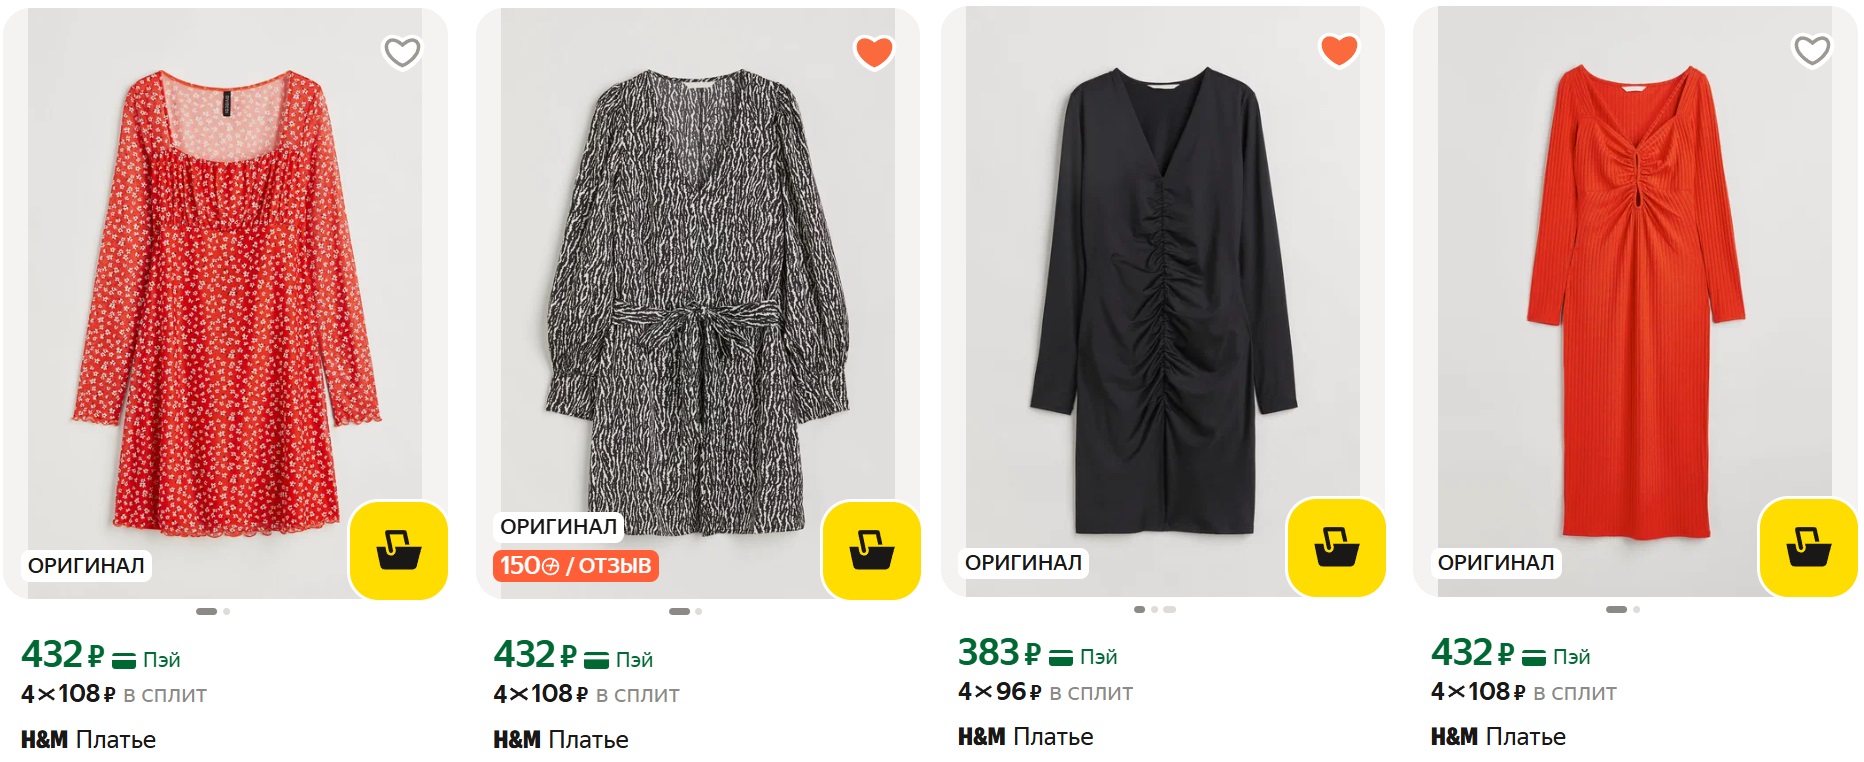The height and width of the screenshot is (762, 1864).
Task: Switch to second photo dot of floral dress
Action: click(227, 611)
